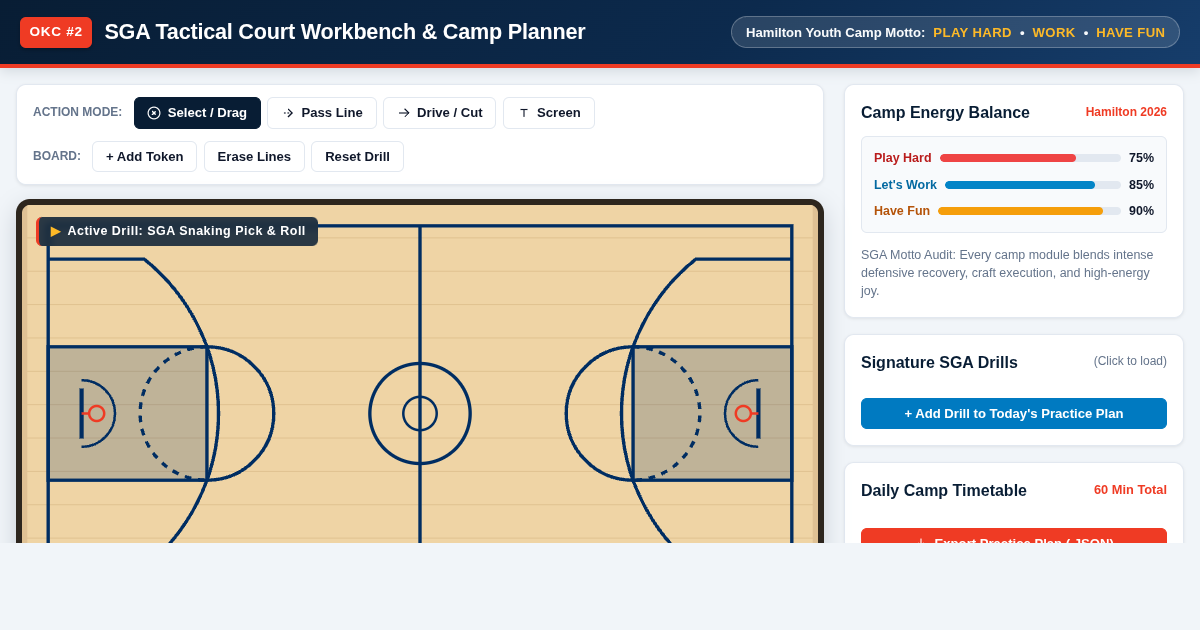Erase all lines on the board

tap(254, 156)
